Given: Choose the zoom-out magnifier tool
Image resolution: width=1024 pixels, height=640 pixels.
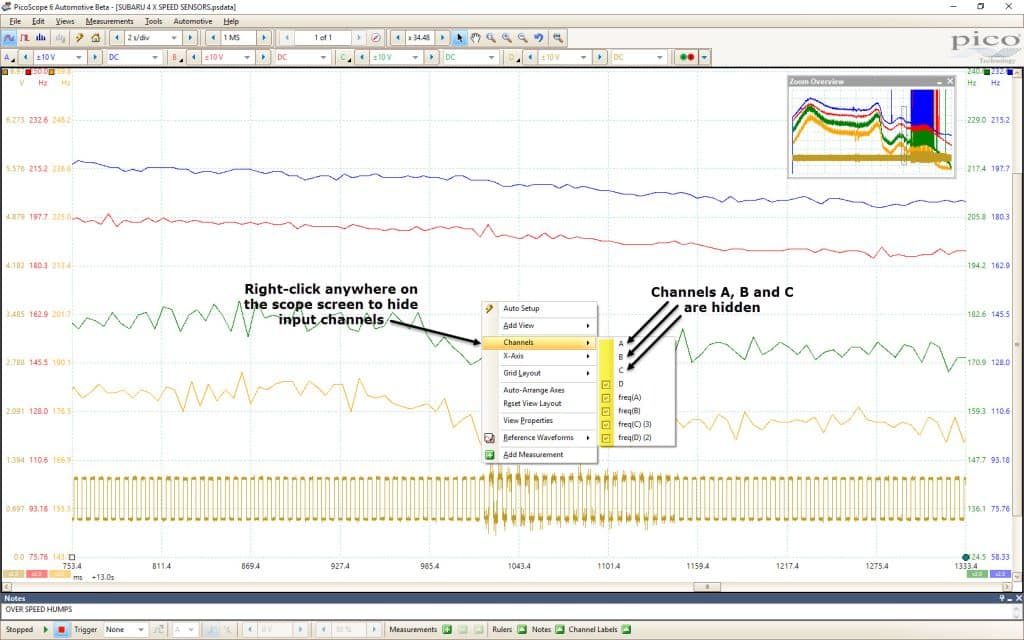Looking at the screenshot, I should click(x=522, y=38).
